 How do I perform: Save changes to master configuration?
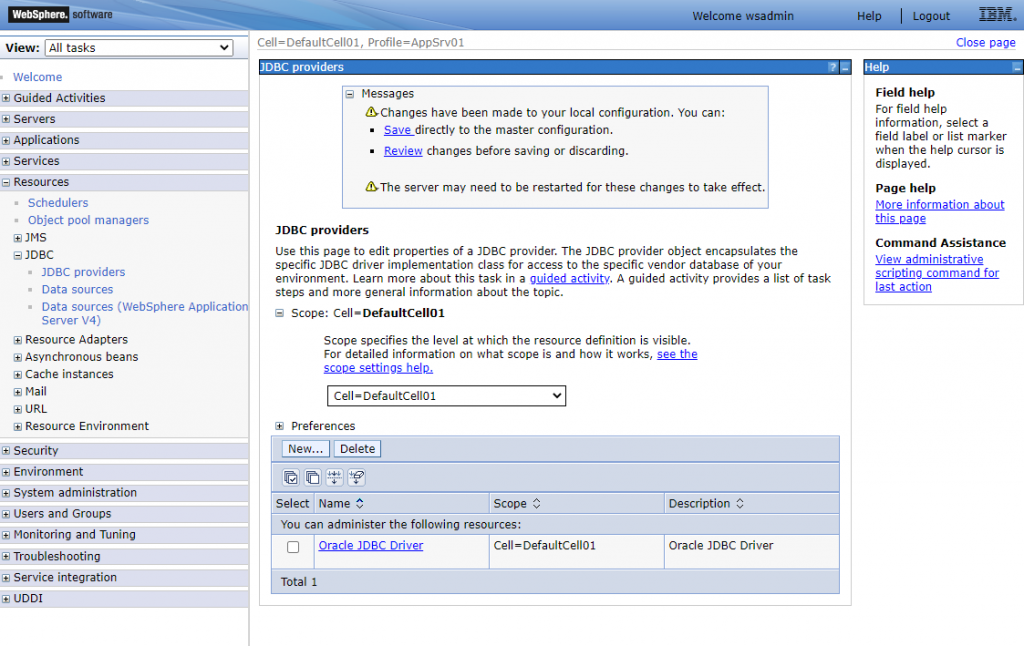click(398, 130)
